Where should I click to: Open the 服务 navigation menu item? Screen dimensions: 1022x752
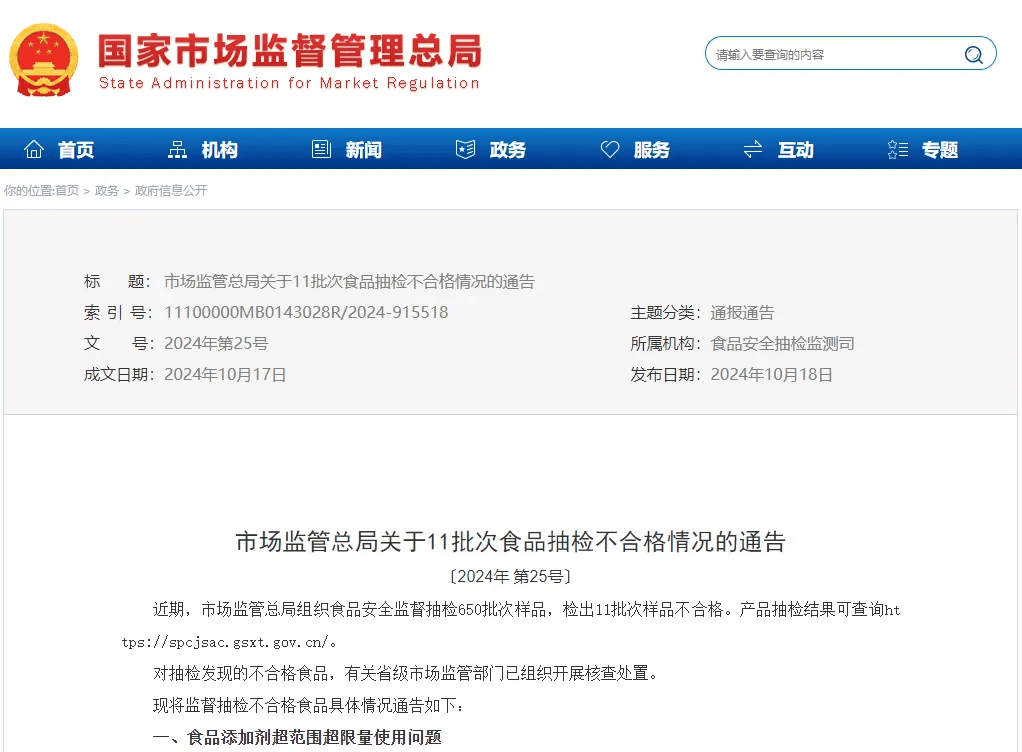coord(652,150)
